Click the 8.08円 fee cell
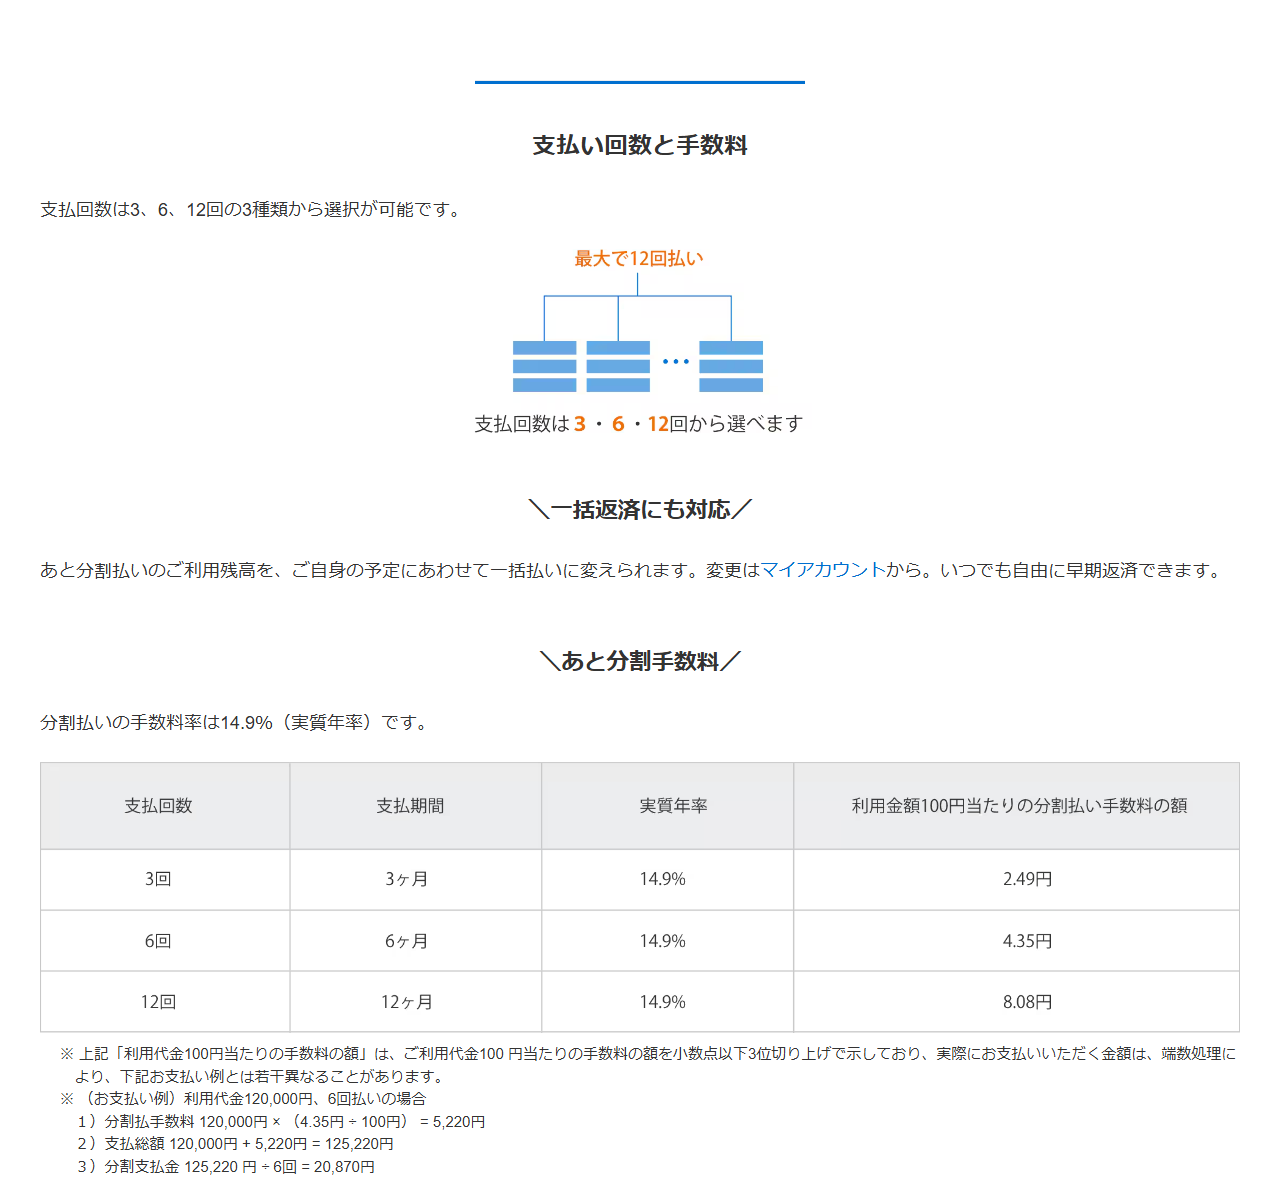Image resolution: width=1280 pixels, height=1179 pixels. tap(1017, 1002)
